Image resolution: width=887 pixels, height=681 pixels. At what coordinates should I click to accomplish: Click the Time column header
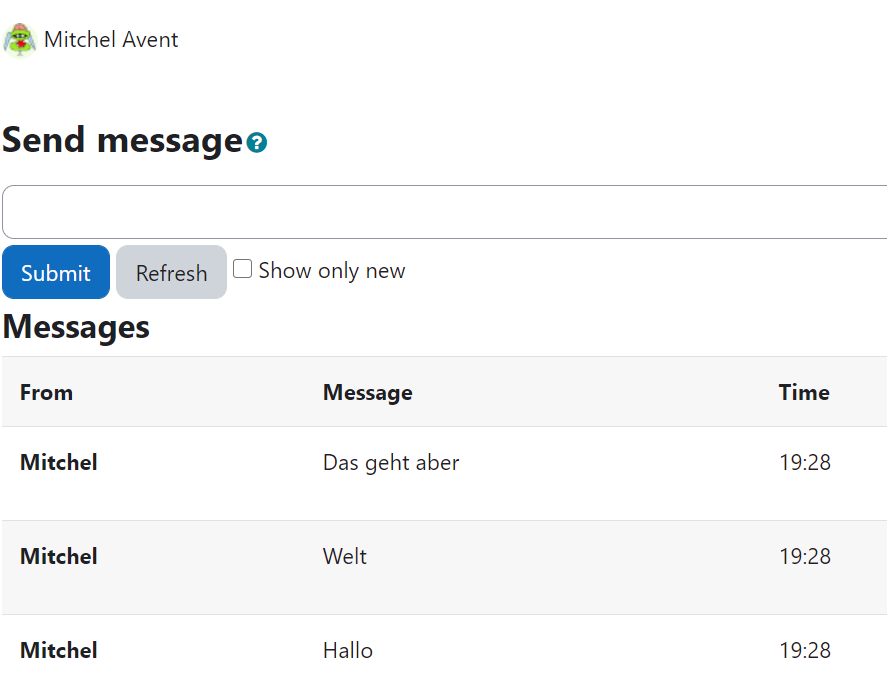(804, 393)
